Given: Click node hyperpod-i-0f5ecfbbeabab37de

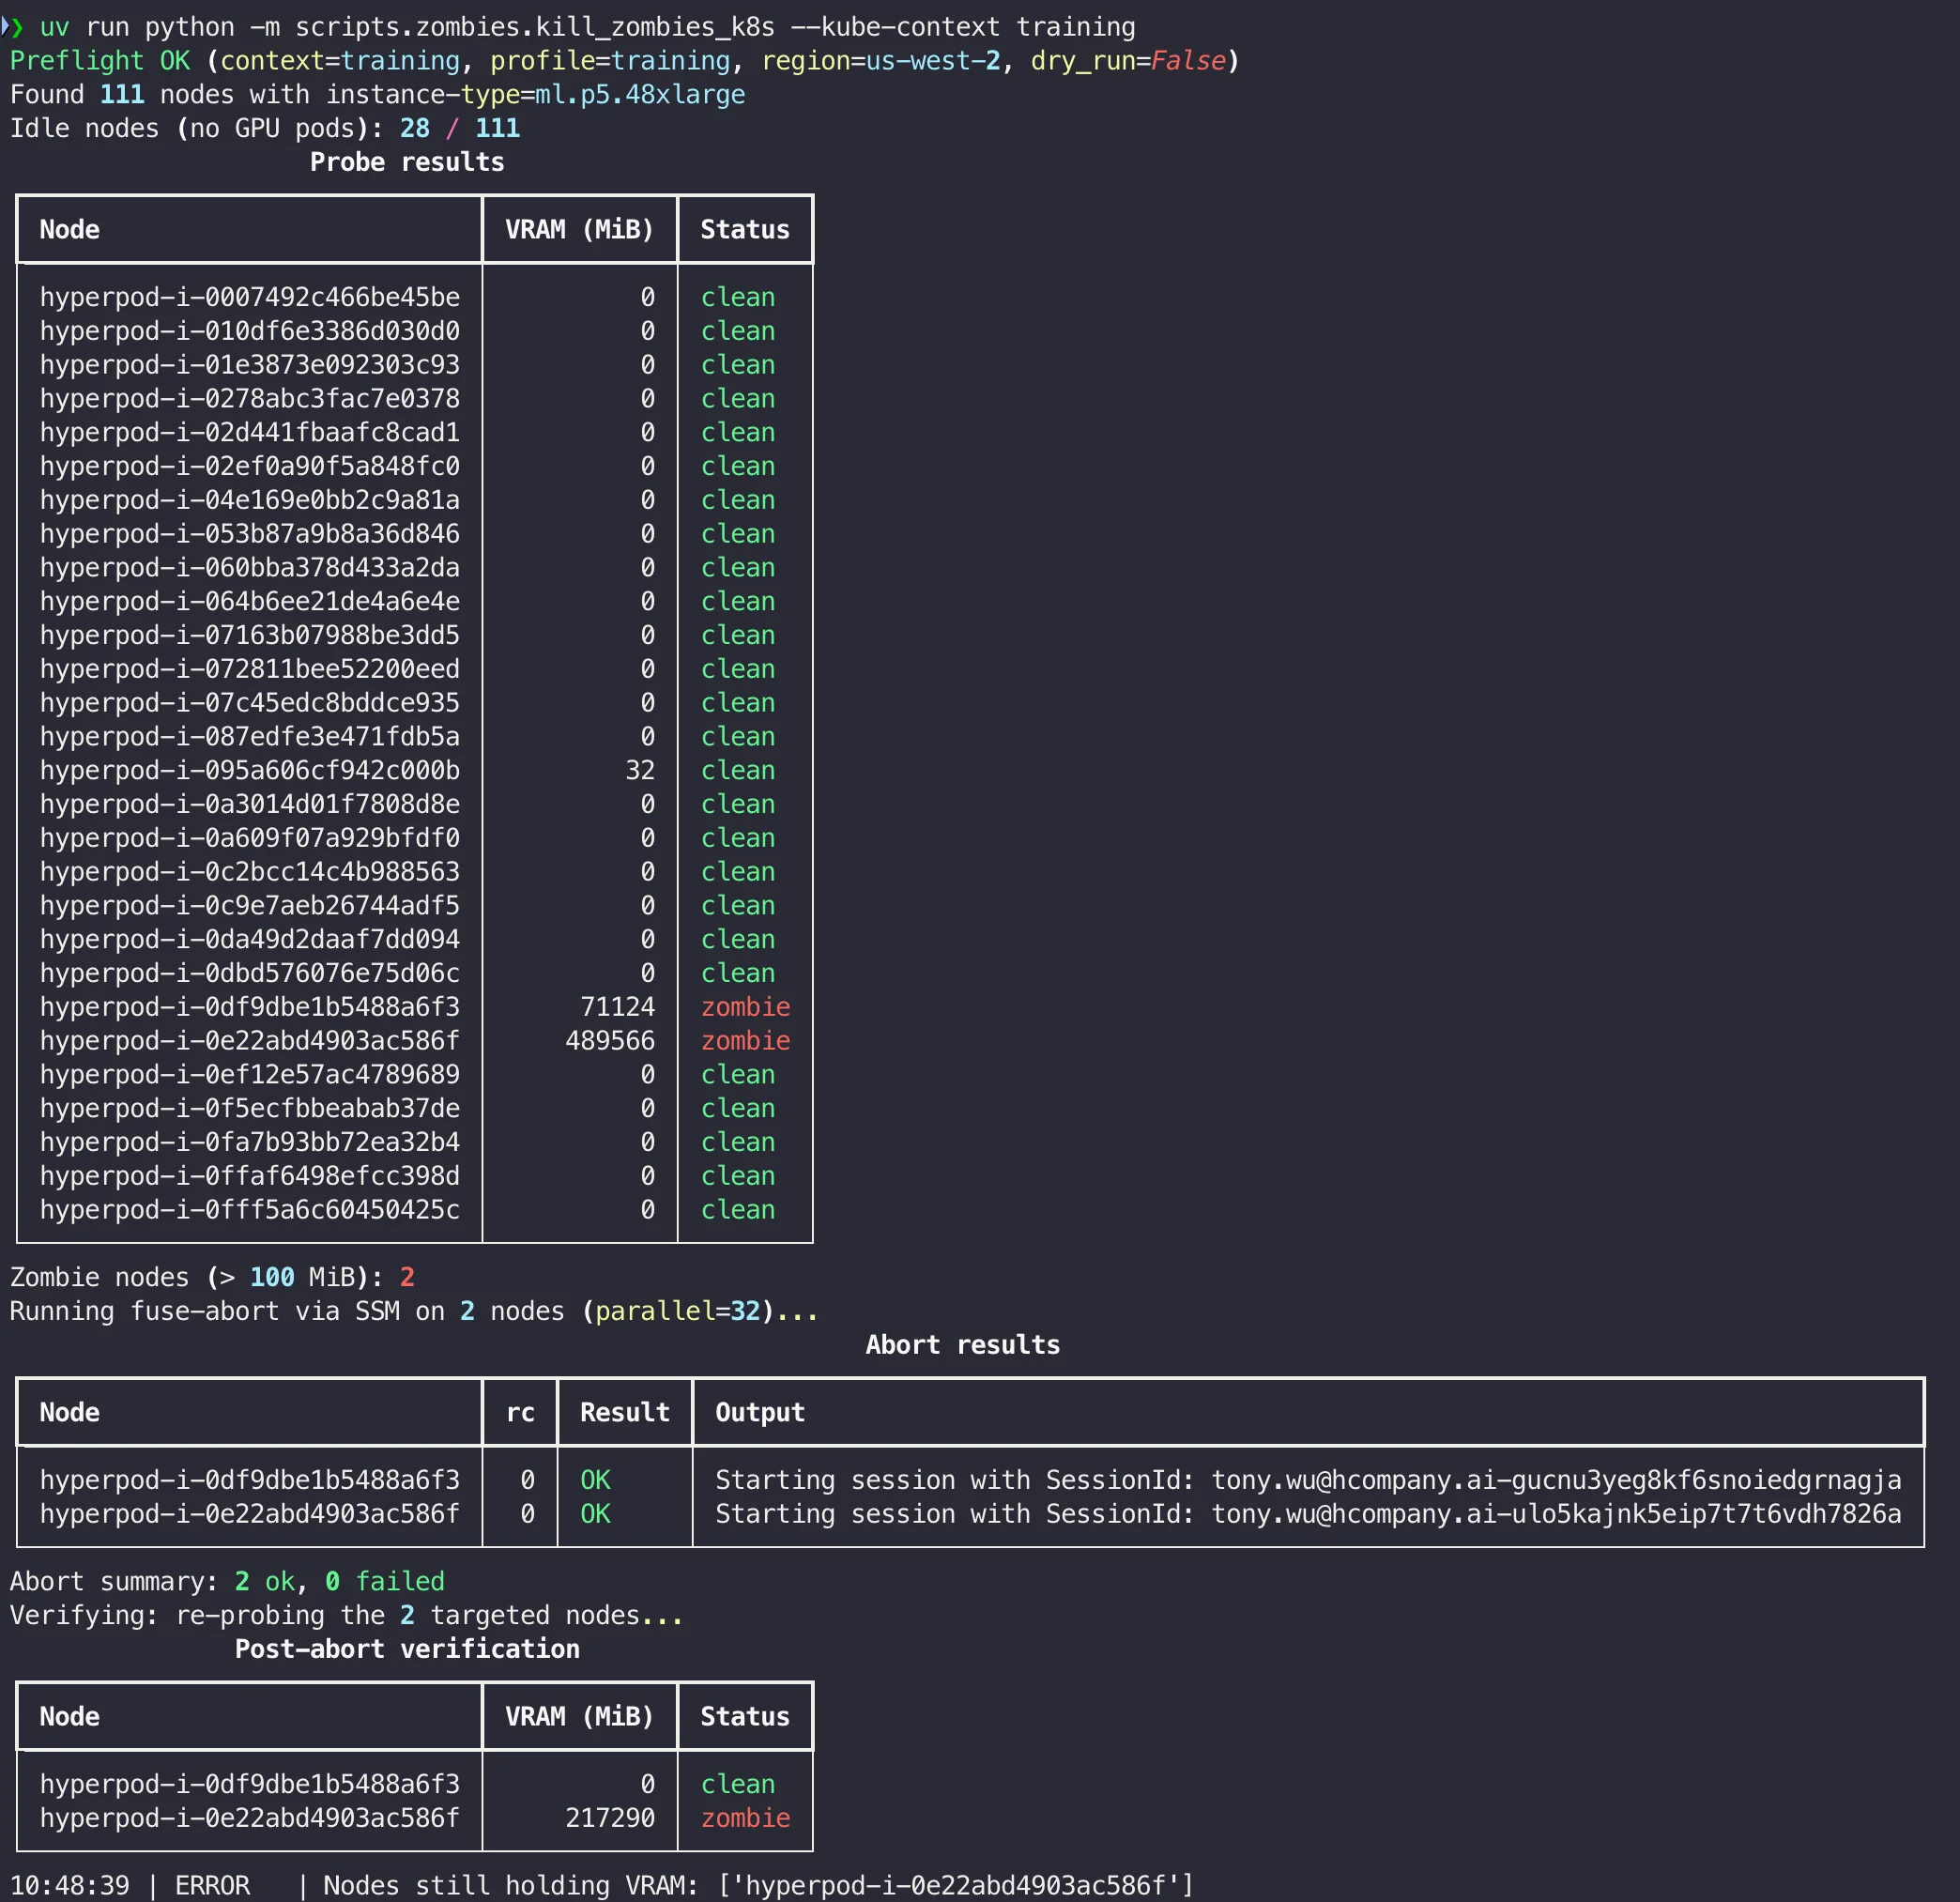Looking at the screenshot, I should [x=250, y=1108].
